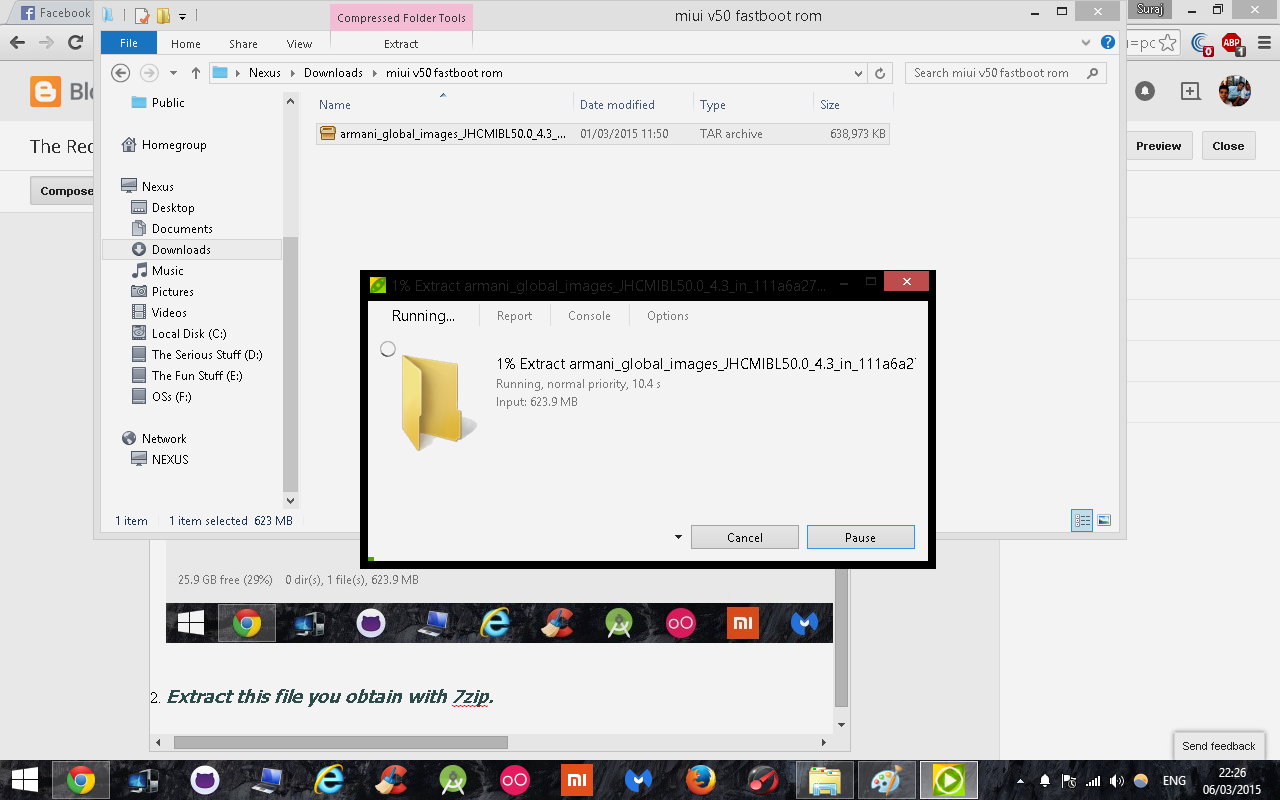Click inside the folder search box
Image resolution: width=1280 pixels, height=800 pixels.
1000,72
